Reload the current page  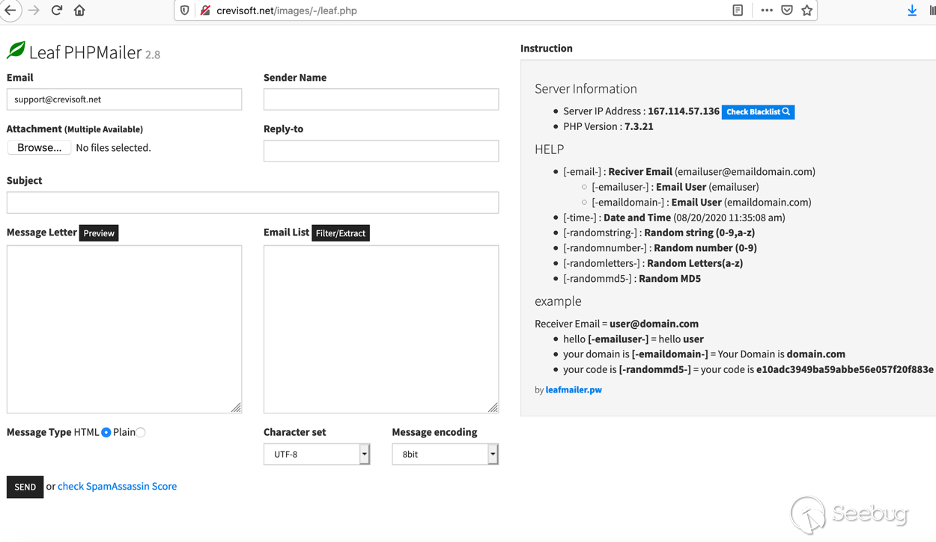(56, 10)
